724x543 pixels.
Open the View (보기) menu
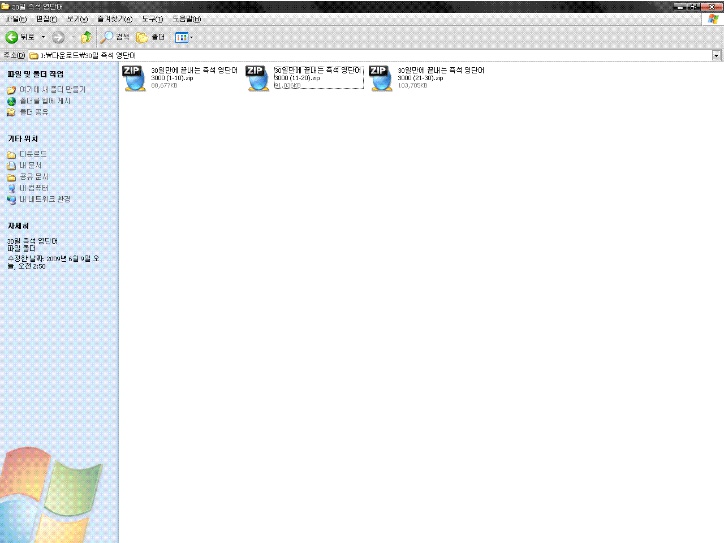(x=77, y=19)
